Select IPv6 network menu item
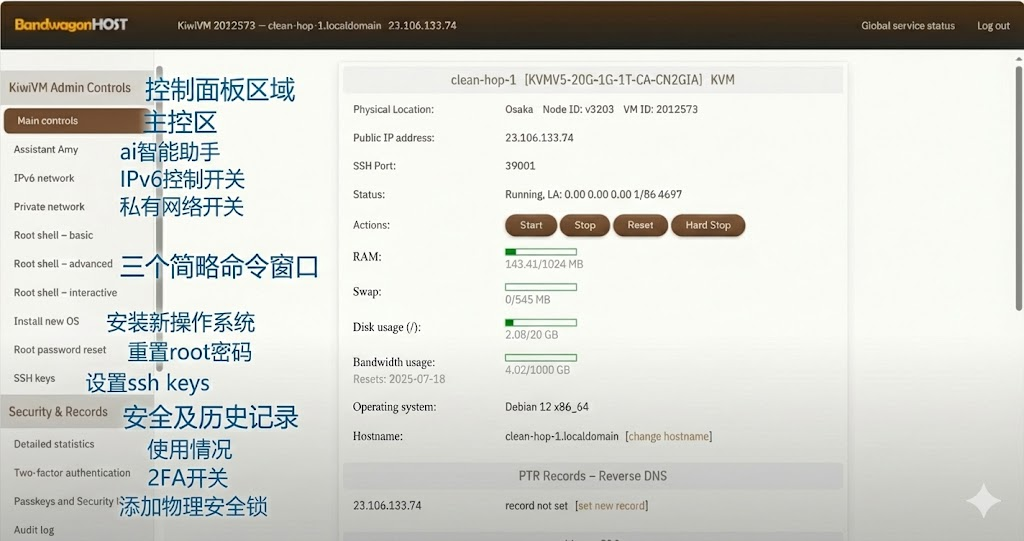This screenshot has height=541, width=1024. 44,178
